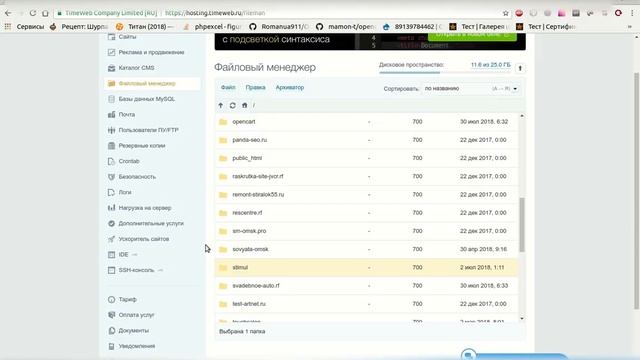Open Титан (2018) bookmark
This screenshot has height=360, width=640.
pyautogui.click(x=145, y=27)
